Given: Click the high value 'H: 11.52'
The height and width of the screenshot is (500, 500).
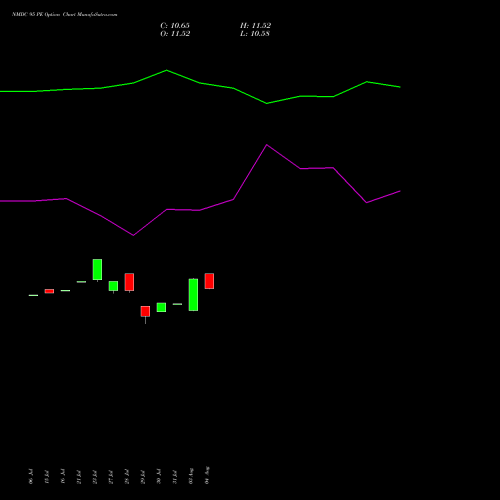Looking at the screenshot, I should [255, 26].
